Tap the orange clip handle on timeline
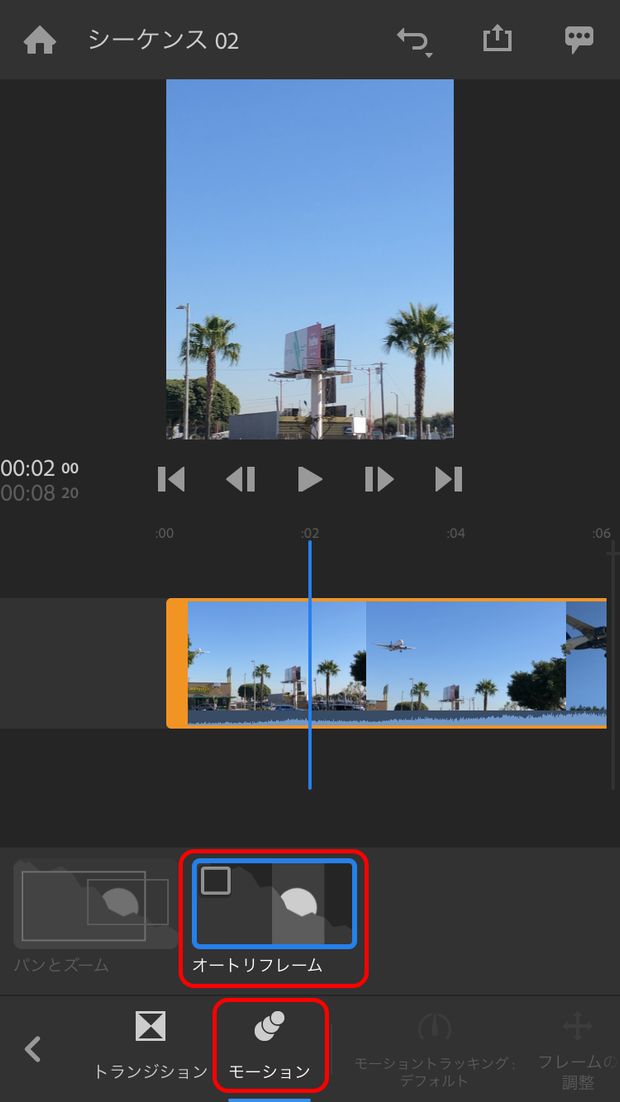The height and width of the screenshot is (1102, 620). [x=177, y=663]
